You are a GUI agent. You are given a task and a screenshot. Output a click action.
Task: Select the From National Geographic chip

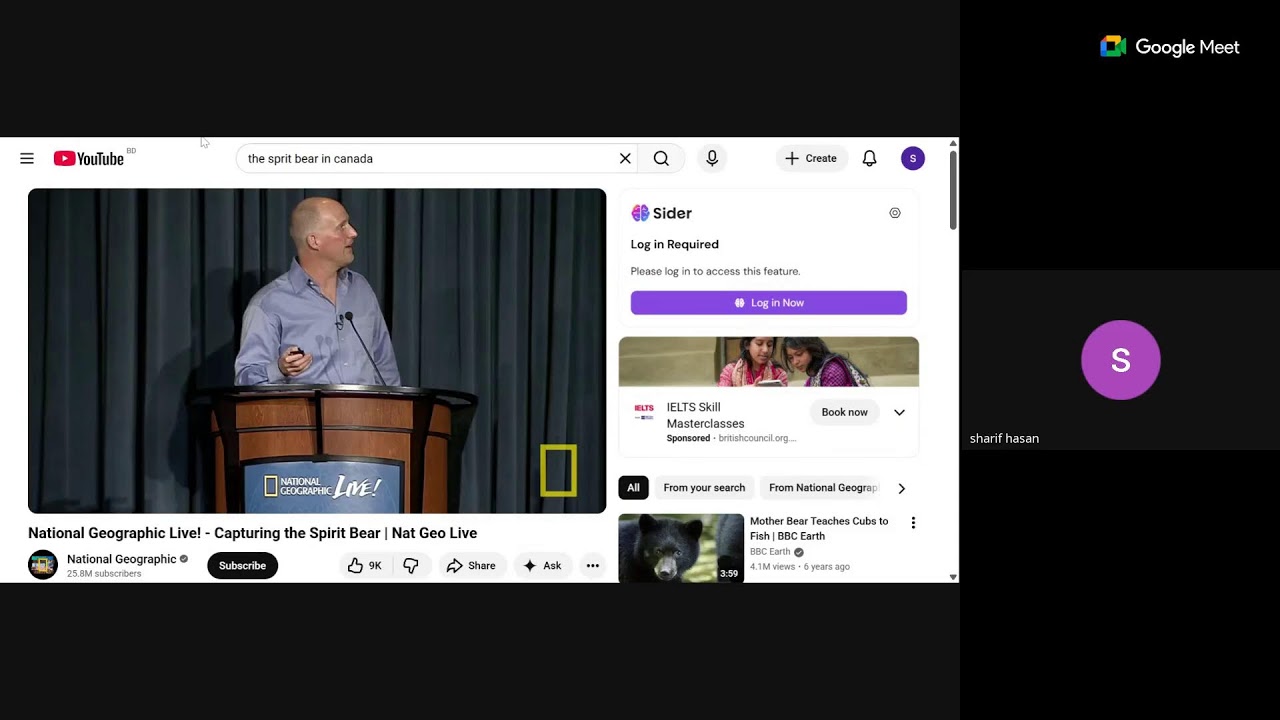pos(822,488)
